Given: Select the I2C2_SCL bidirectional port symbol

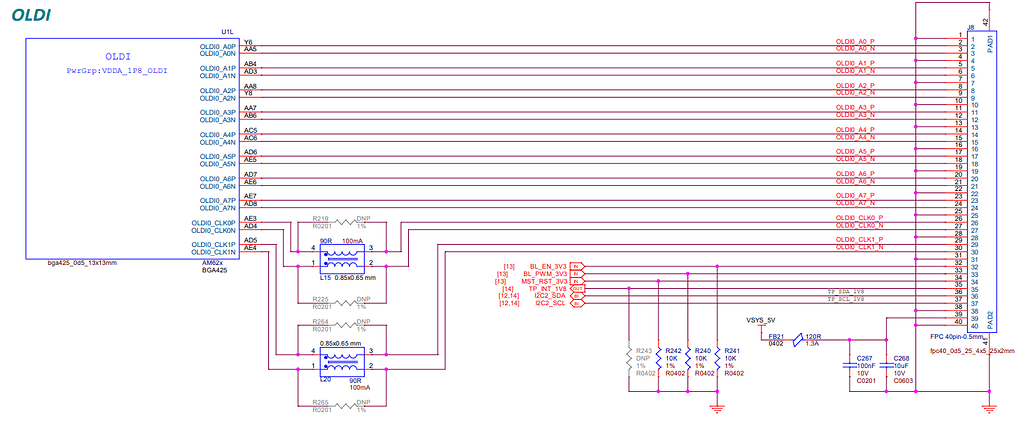Looking at the screenshot, I should (x=577, y=303).
